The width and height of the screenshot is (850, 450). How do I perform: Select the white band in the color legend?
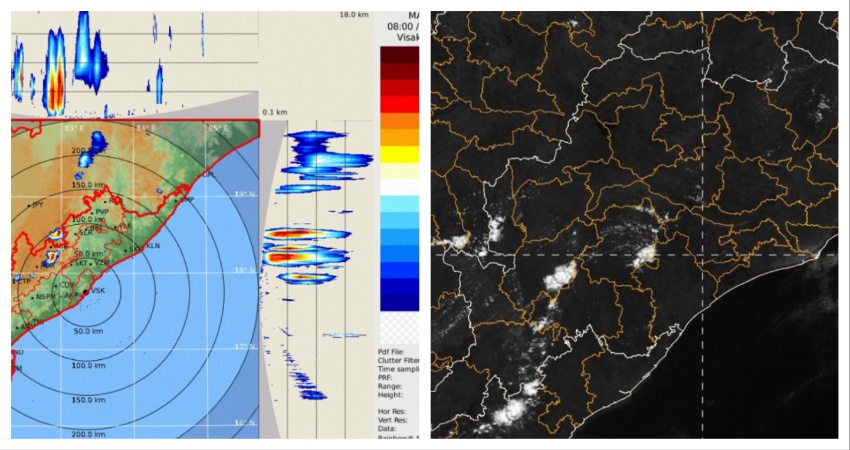399,187
